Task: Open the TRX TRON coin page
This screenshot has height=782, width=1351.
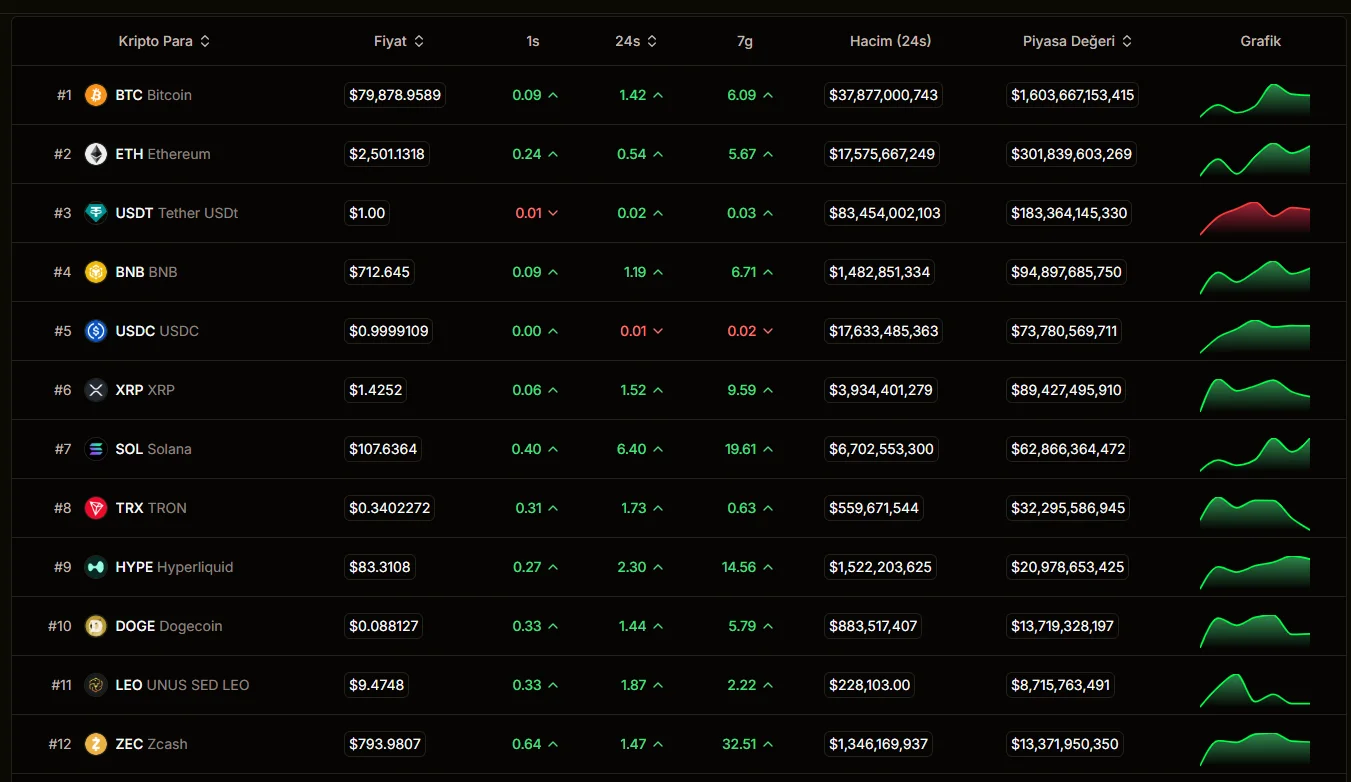Action: coord(151,508)
